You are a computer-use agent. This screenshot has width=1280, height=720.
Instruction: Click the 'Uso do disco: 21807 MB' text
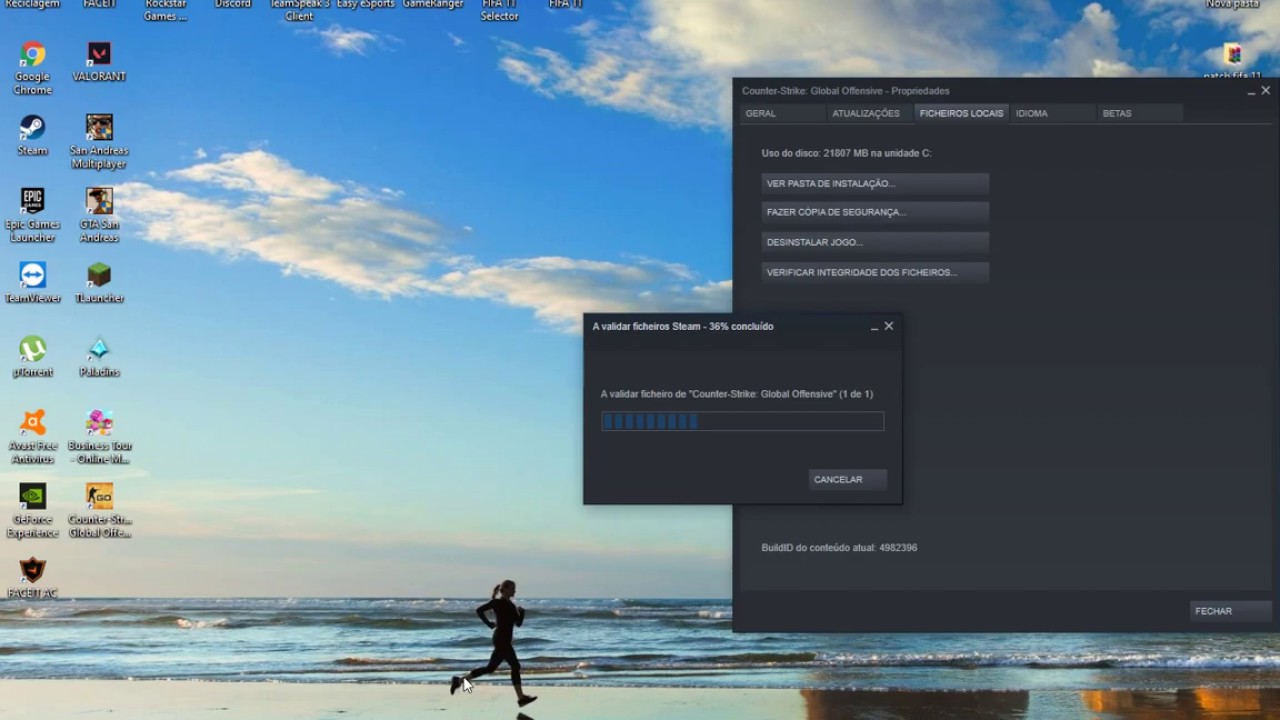tap(846, 153)
